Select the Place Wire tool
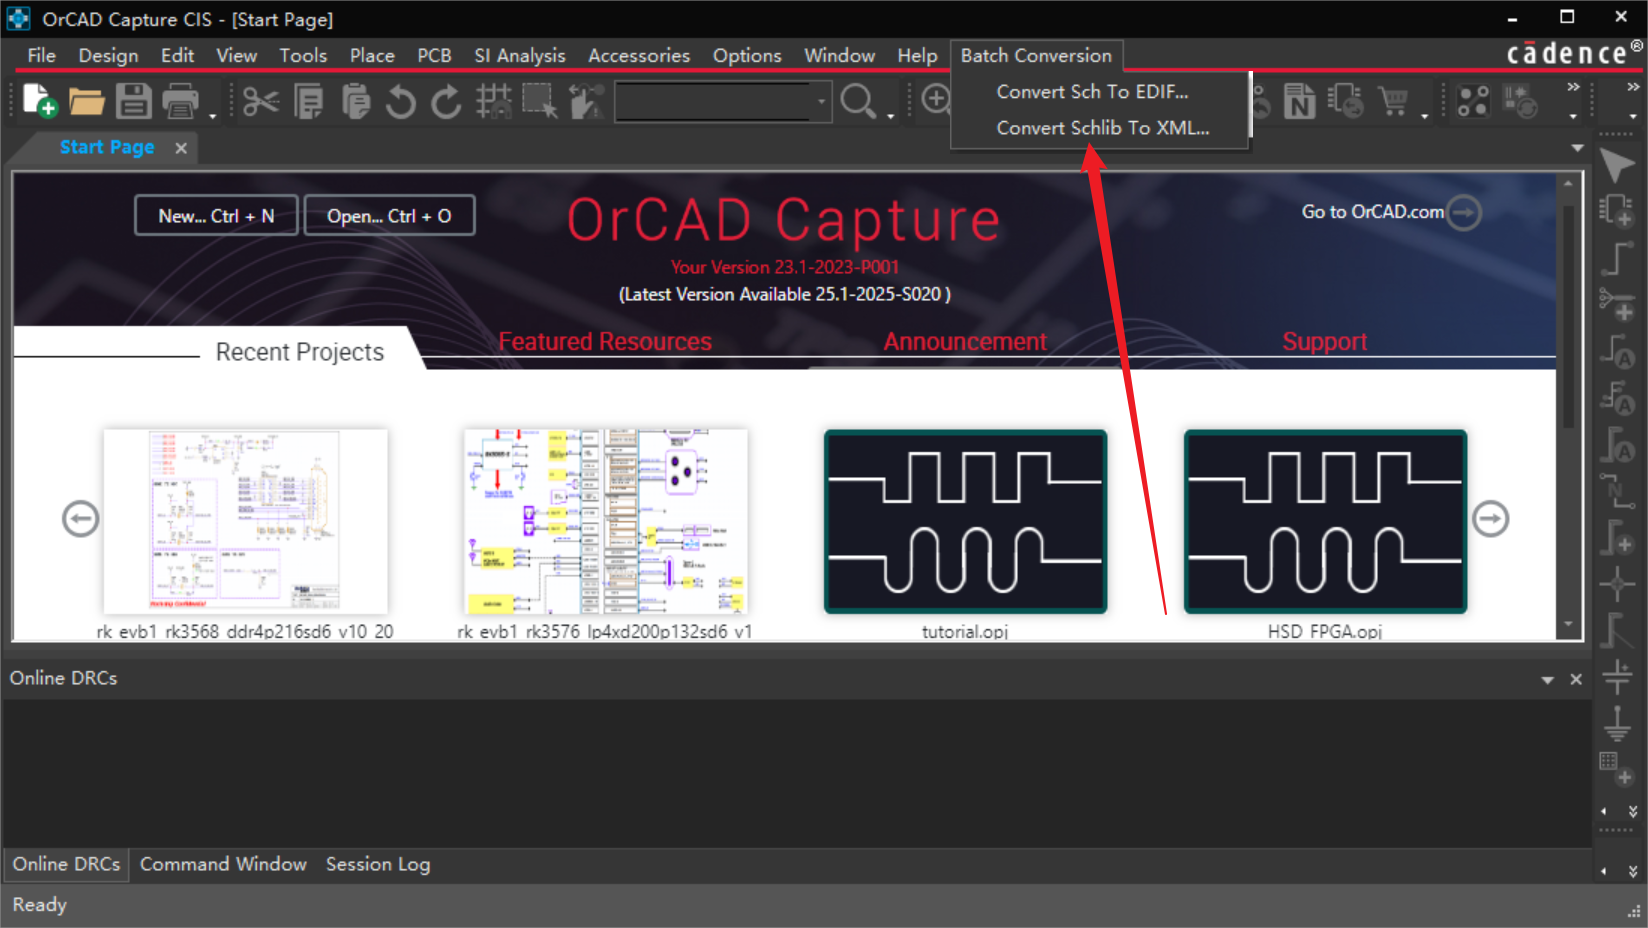 coord(1617,258)
